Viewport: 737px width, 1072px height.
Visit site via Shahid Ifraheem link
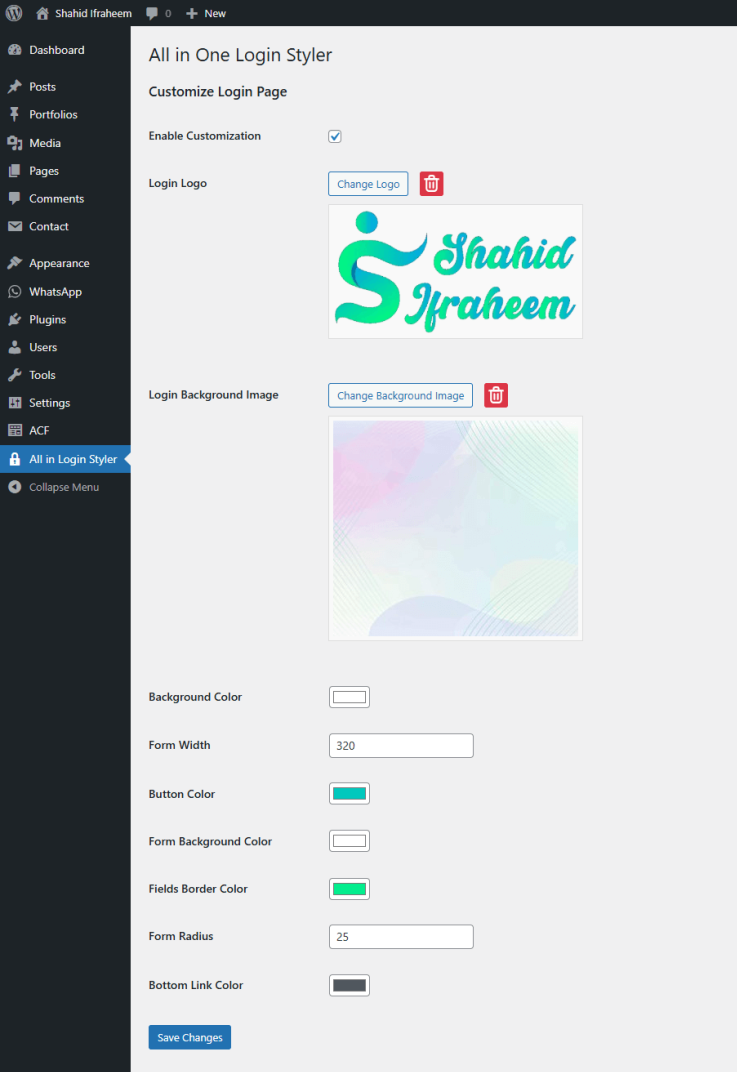93,14
